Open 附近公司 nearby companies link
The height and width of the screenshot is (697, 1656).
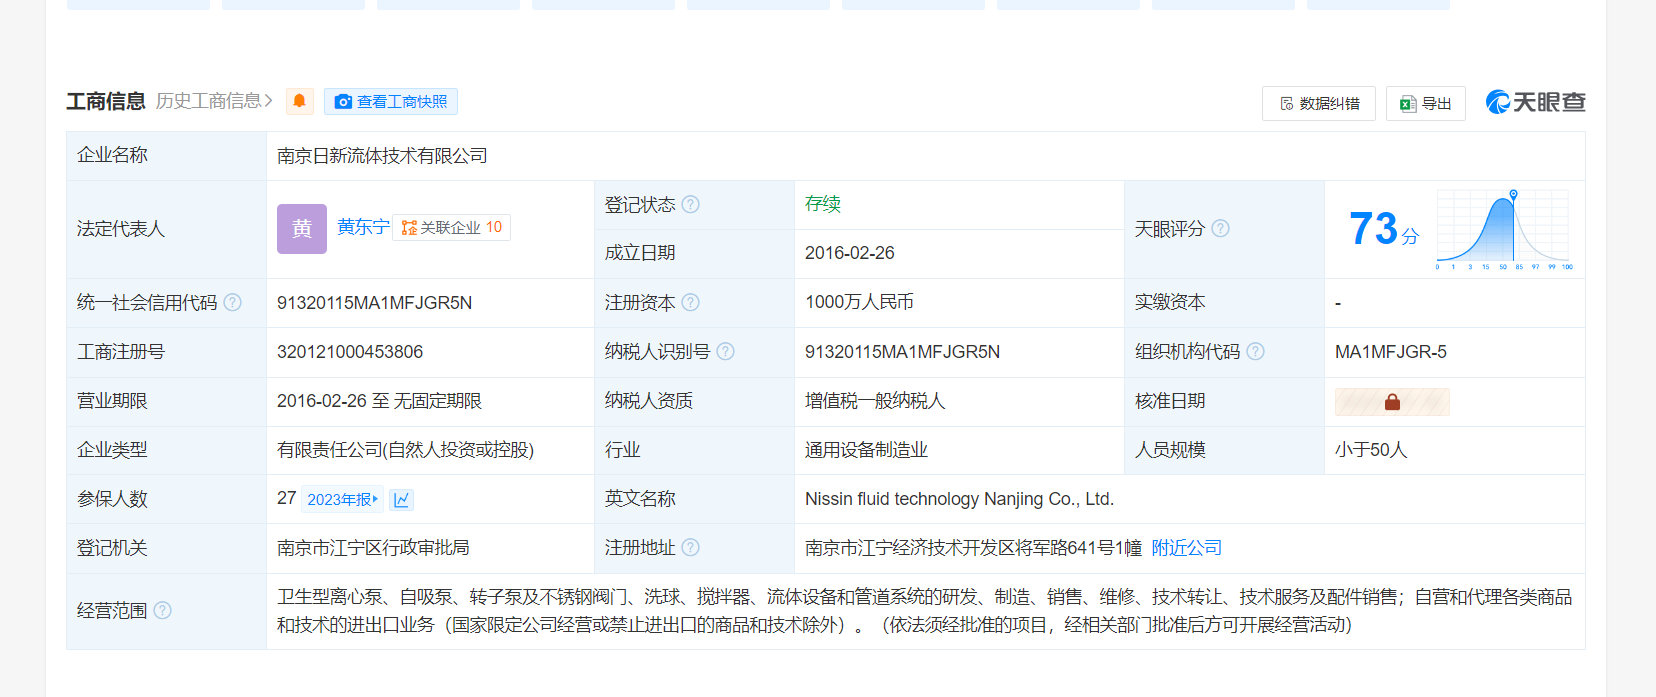point(1187,548)
